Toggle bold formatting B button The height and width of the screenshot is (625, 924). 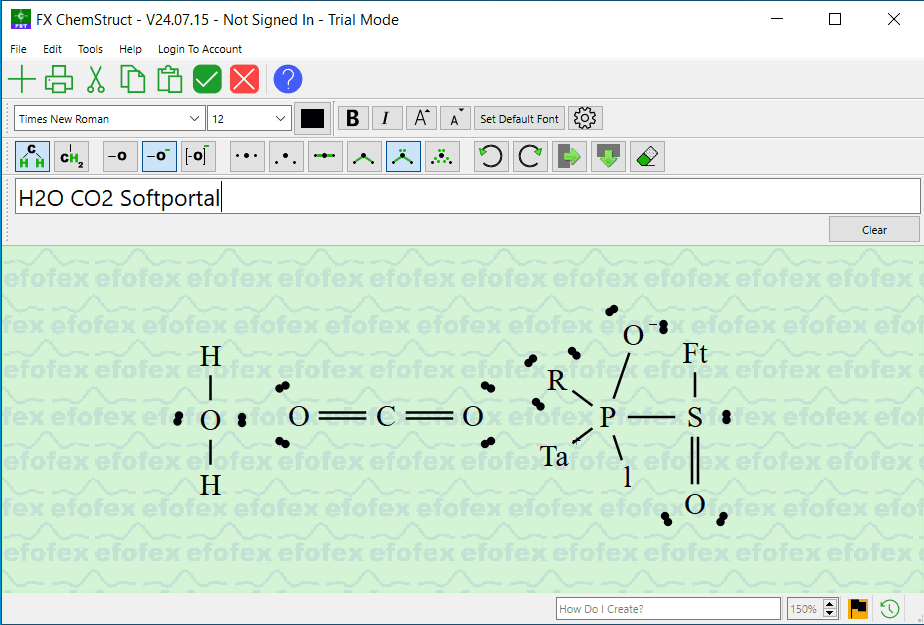pyautogui.click(x=353, y=118)
